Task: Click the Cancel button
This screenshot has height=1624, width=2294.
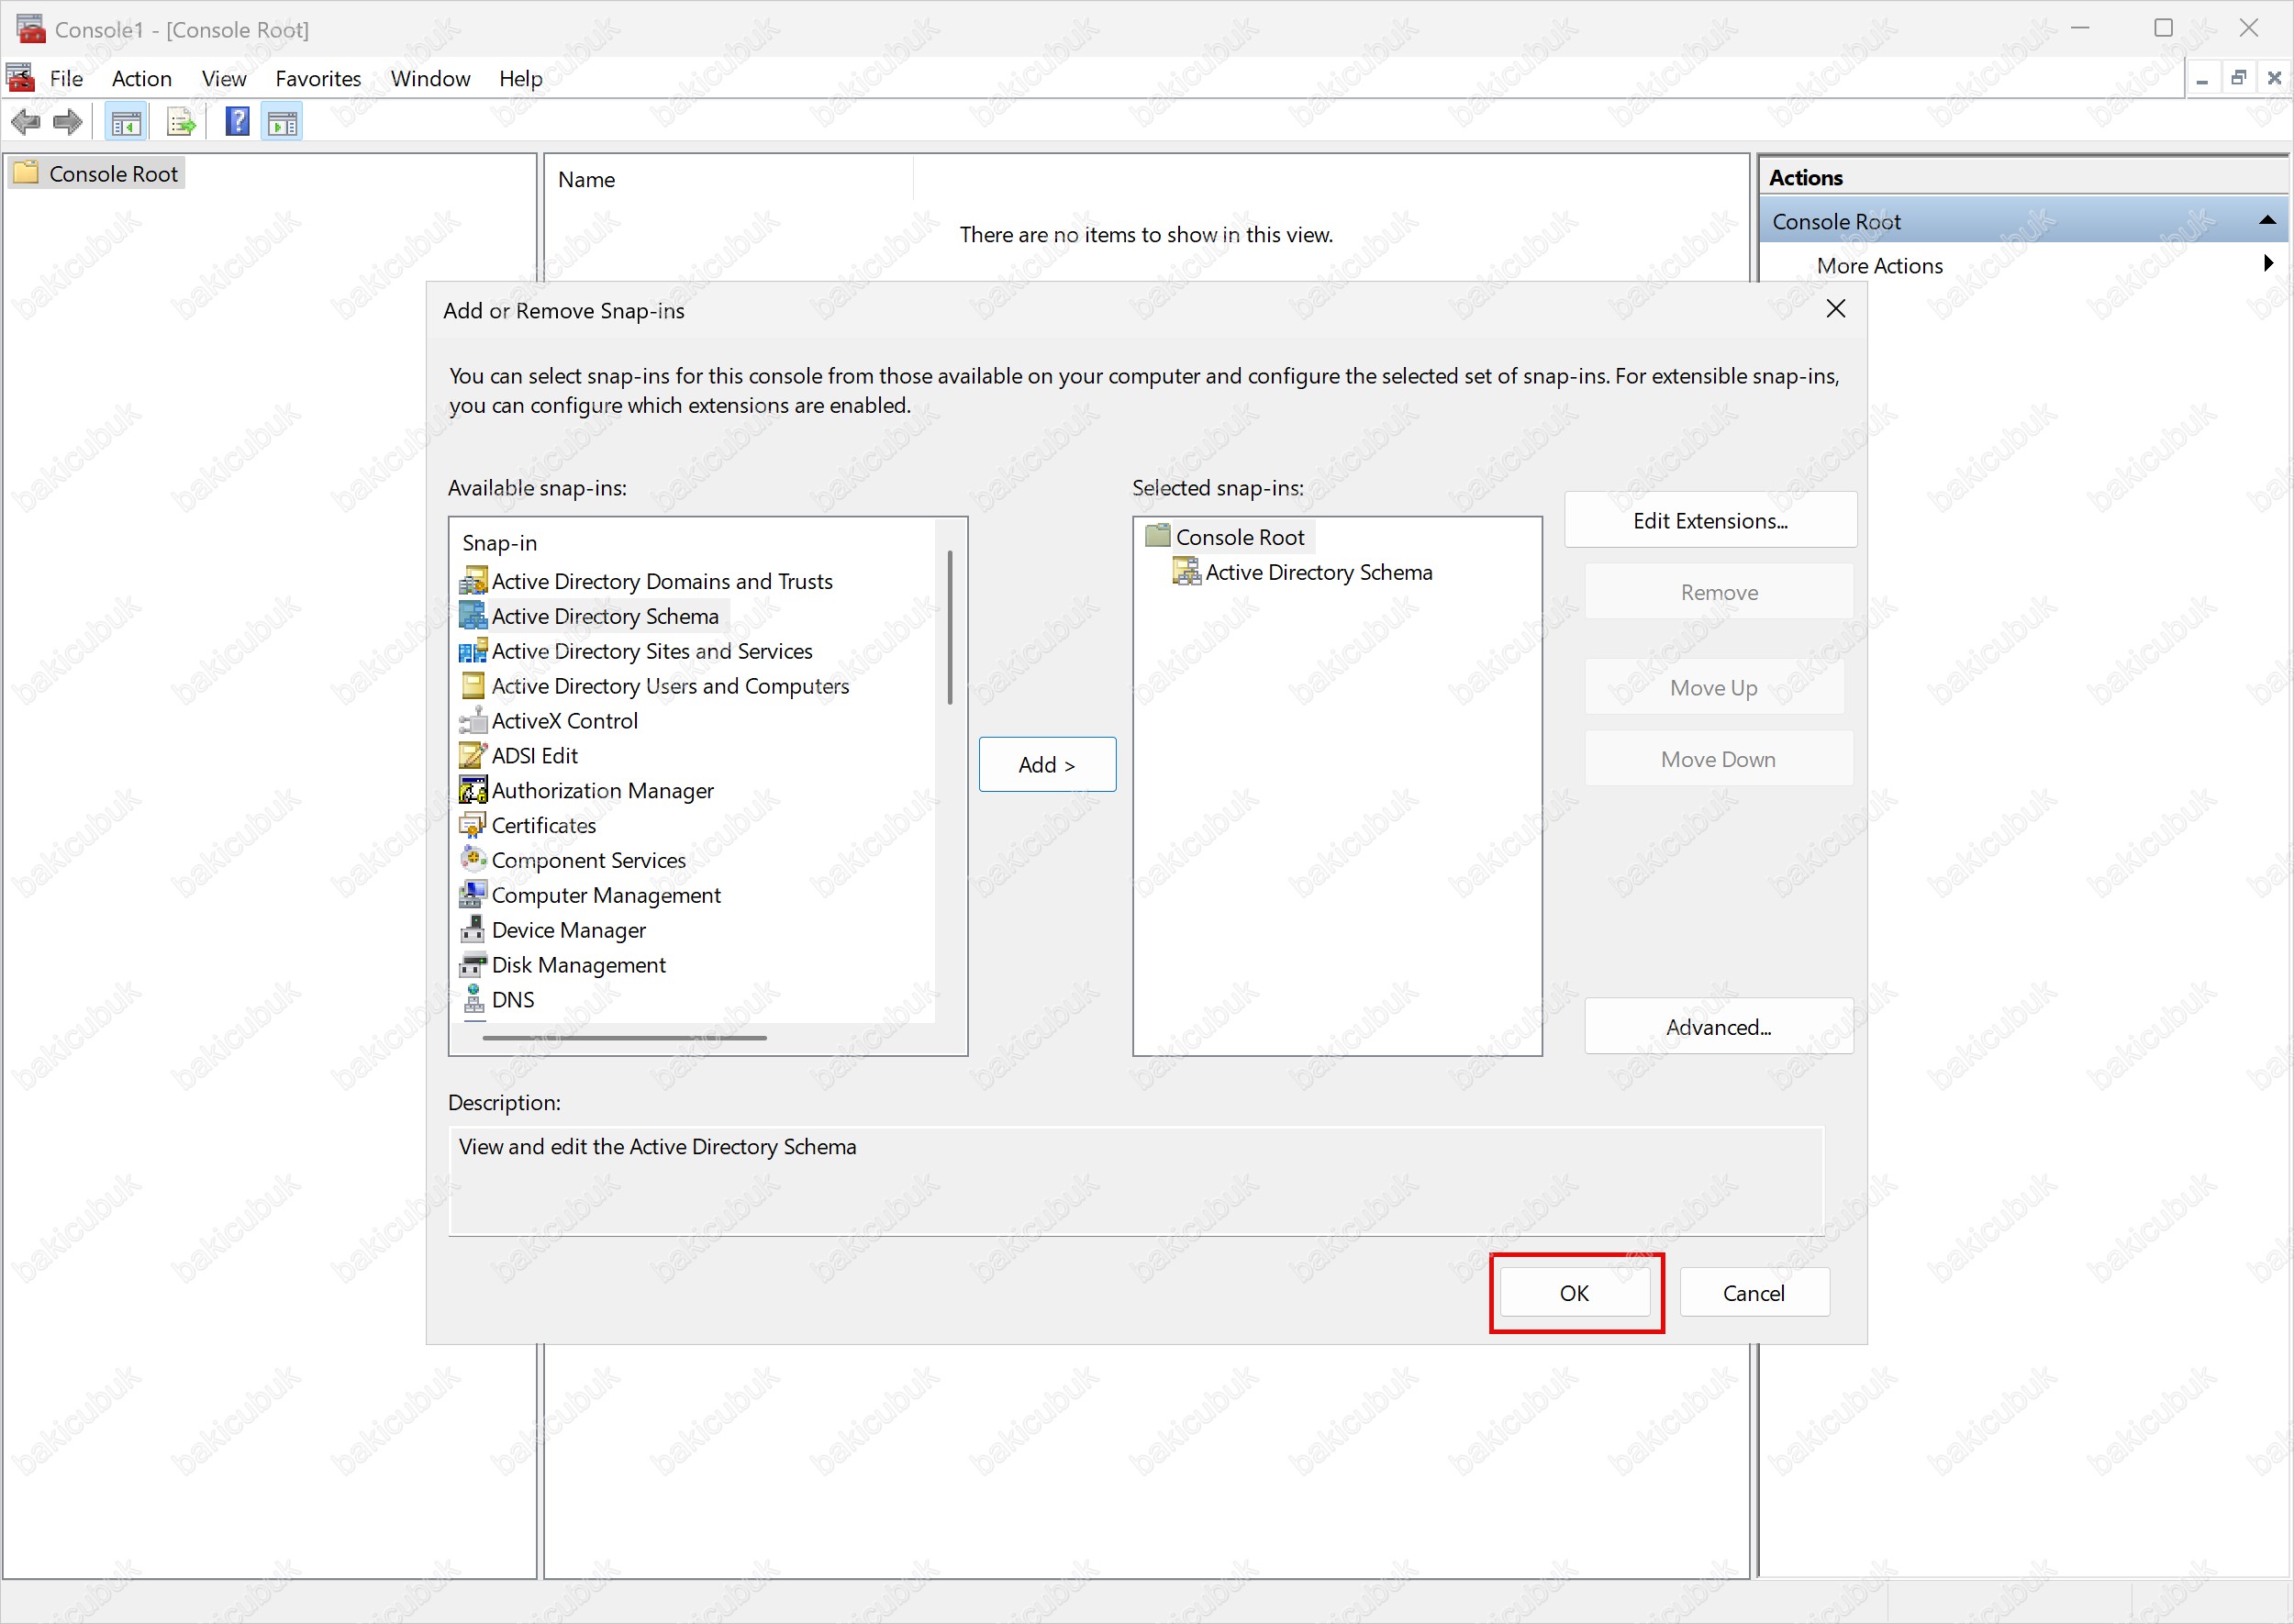Action: (x=1754, y=1293)
